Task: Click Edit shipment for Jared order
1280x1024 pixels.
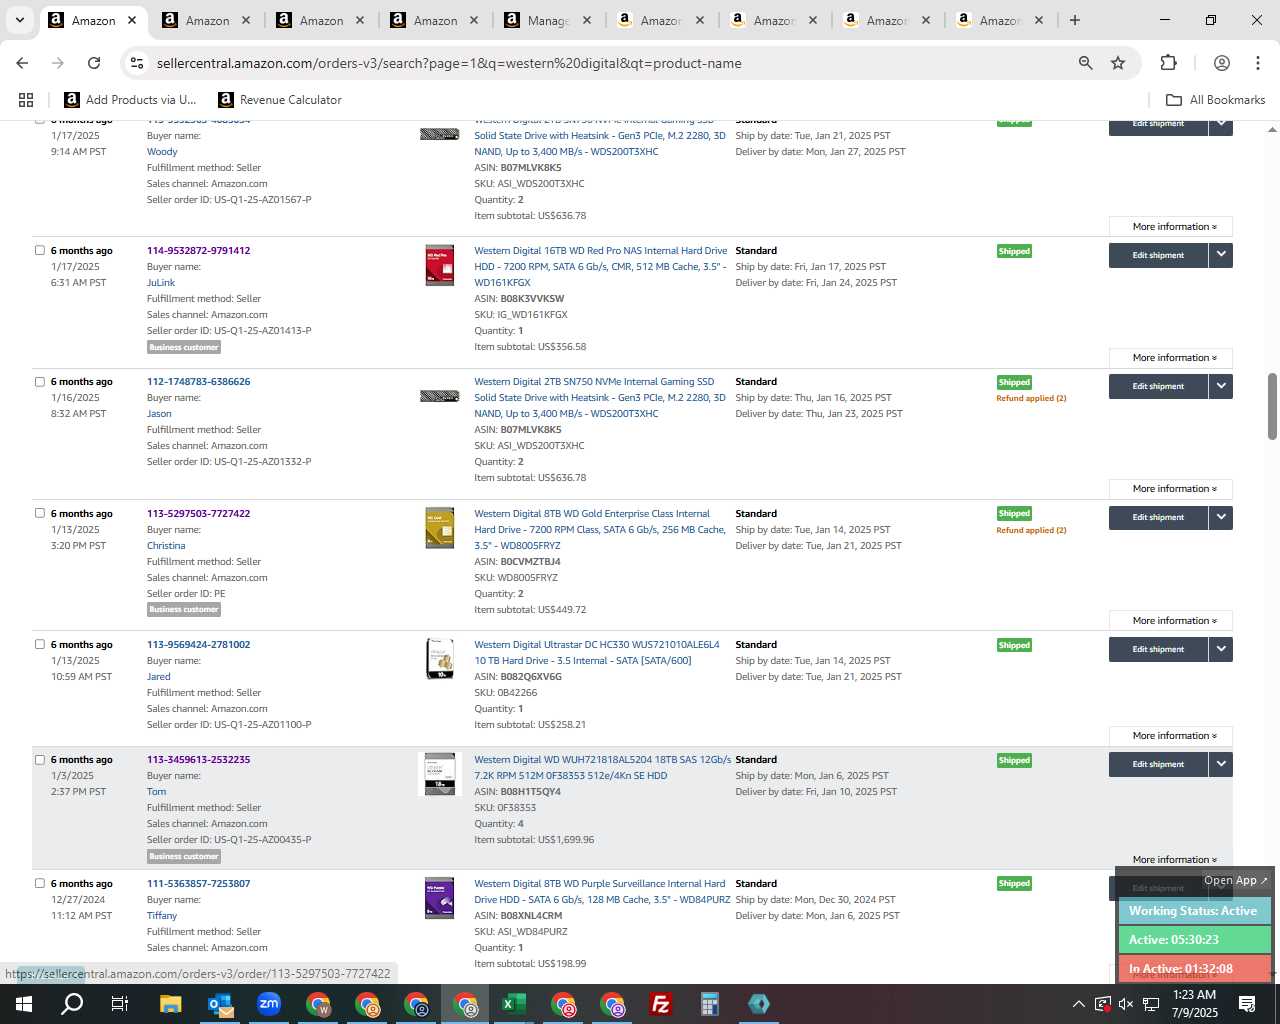Action: (1158, 649)
